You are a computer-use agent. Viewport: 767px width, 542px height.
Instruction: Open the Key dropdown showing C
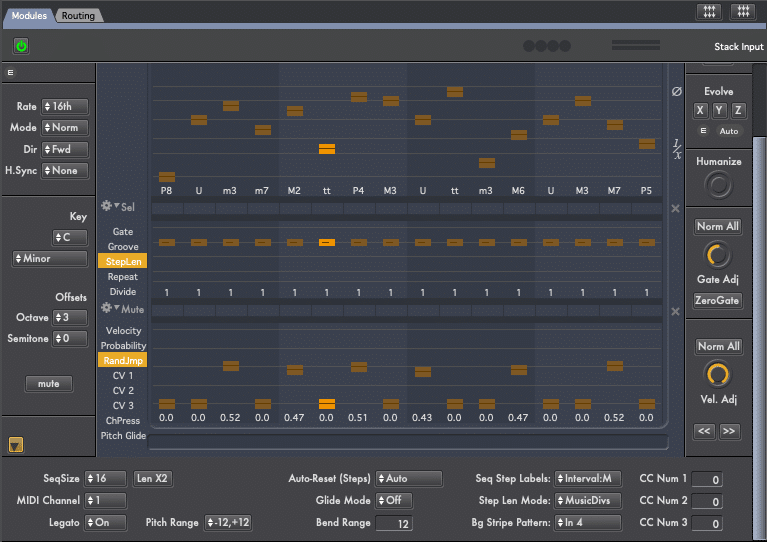70,237
